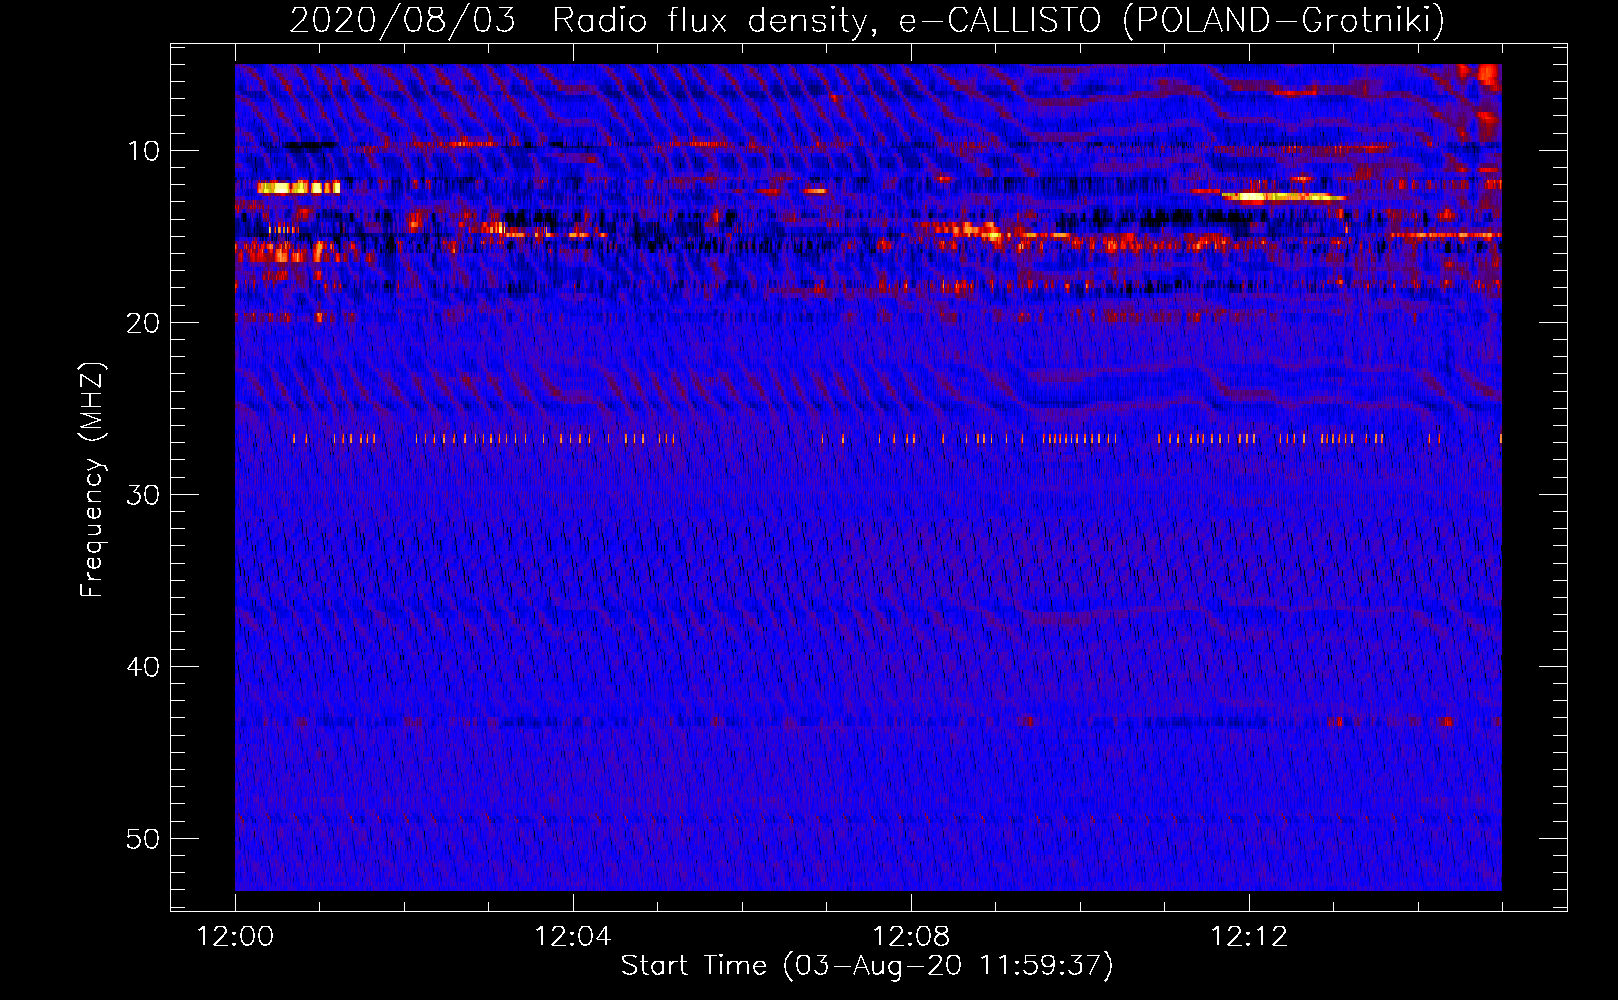Click the 12:12 time tick label

point(1249,937)
